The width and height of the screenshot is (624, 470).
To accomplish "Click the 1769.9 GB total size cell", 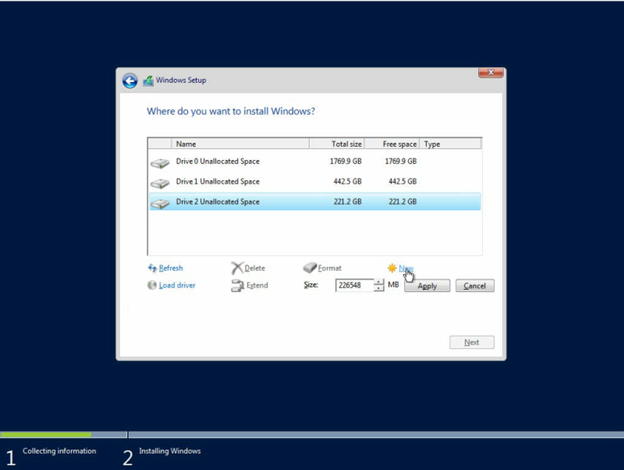I will coord(345,161).
